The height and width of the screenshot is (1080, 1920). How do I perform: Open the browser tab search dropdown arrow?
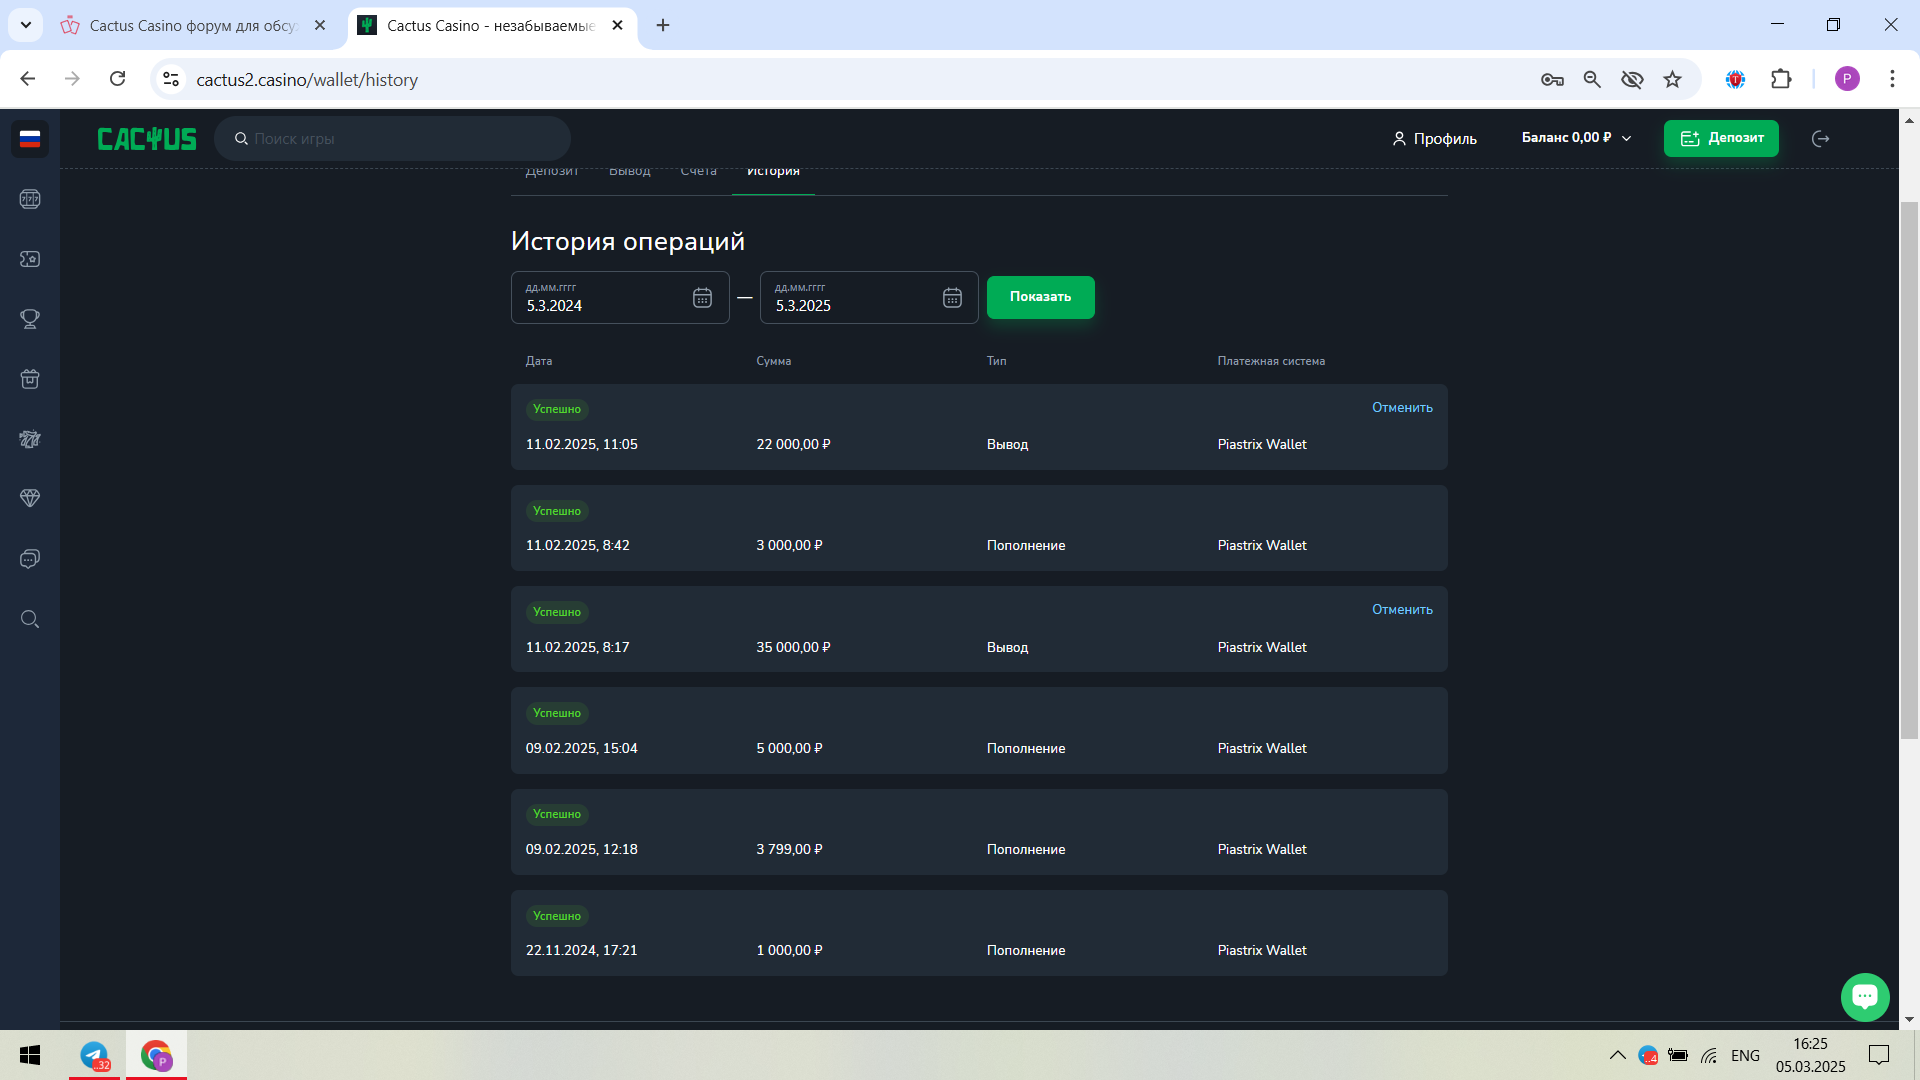(26, 25)
